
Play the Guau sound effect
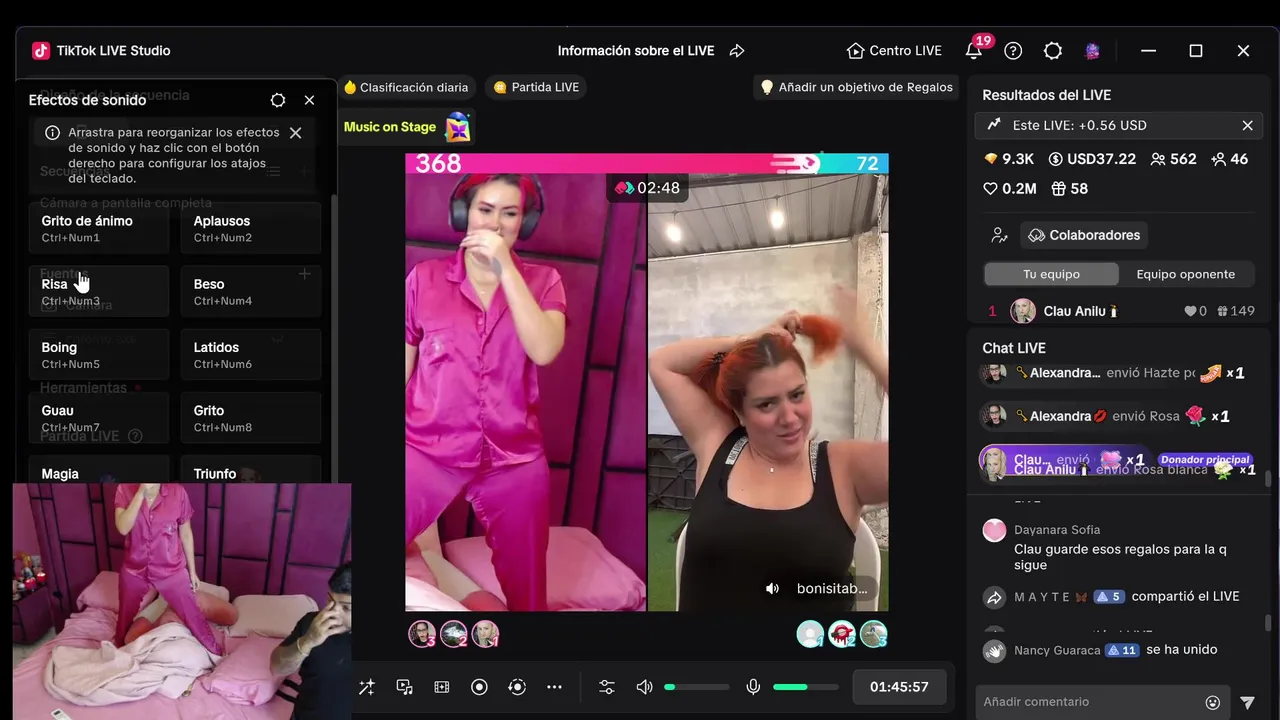pyautogui.click(x=99, y=417)
